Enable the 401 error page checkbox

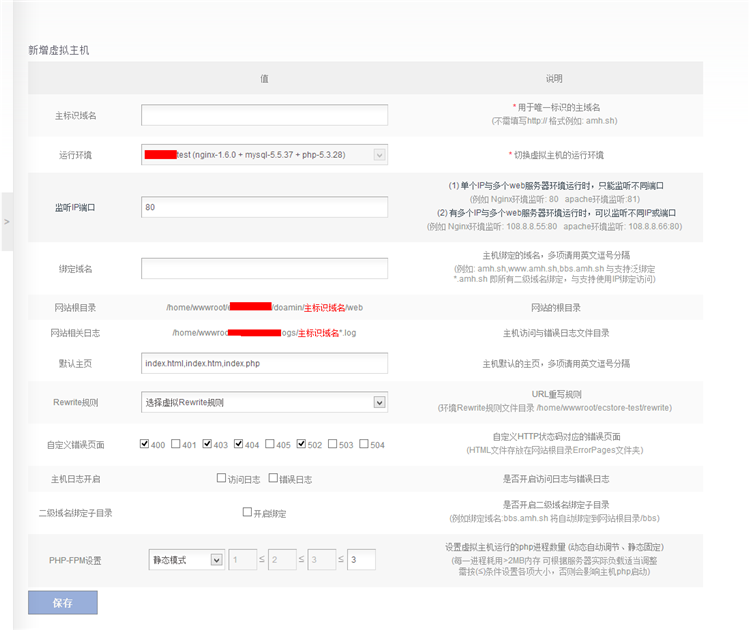coord(176,444)
